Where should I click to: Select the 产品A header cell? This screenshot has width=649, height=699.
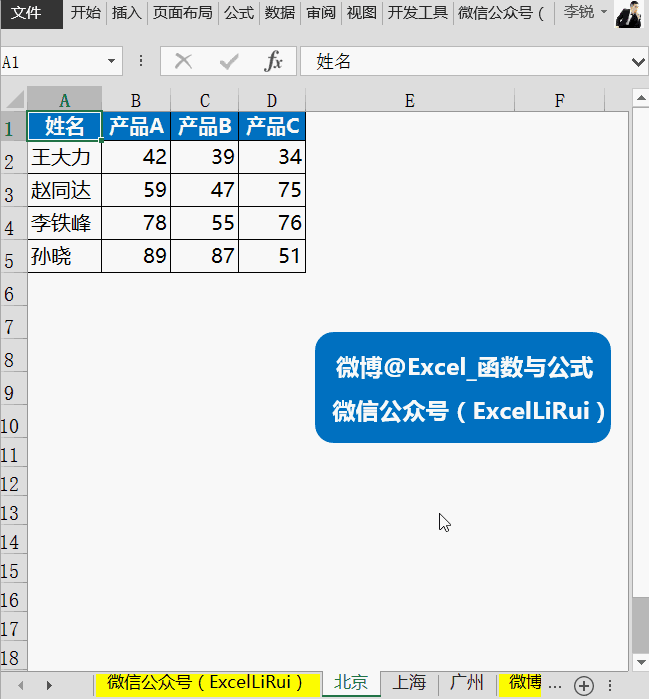(x=136, y=126)
